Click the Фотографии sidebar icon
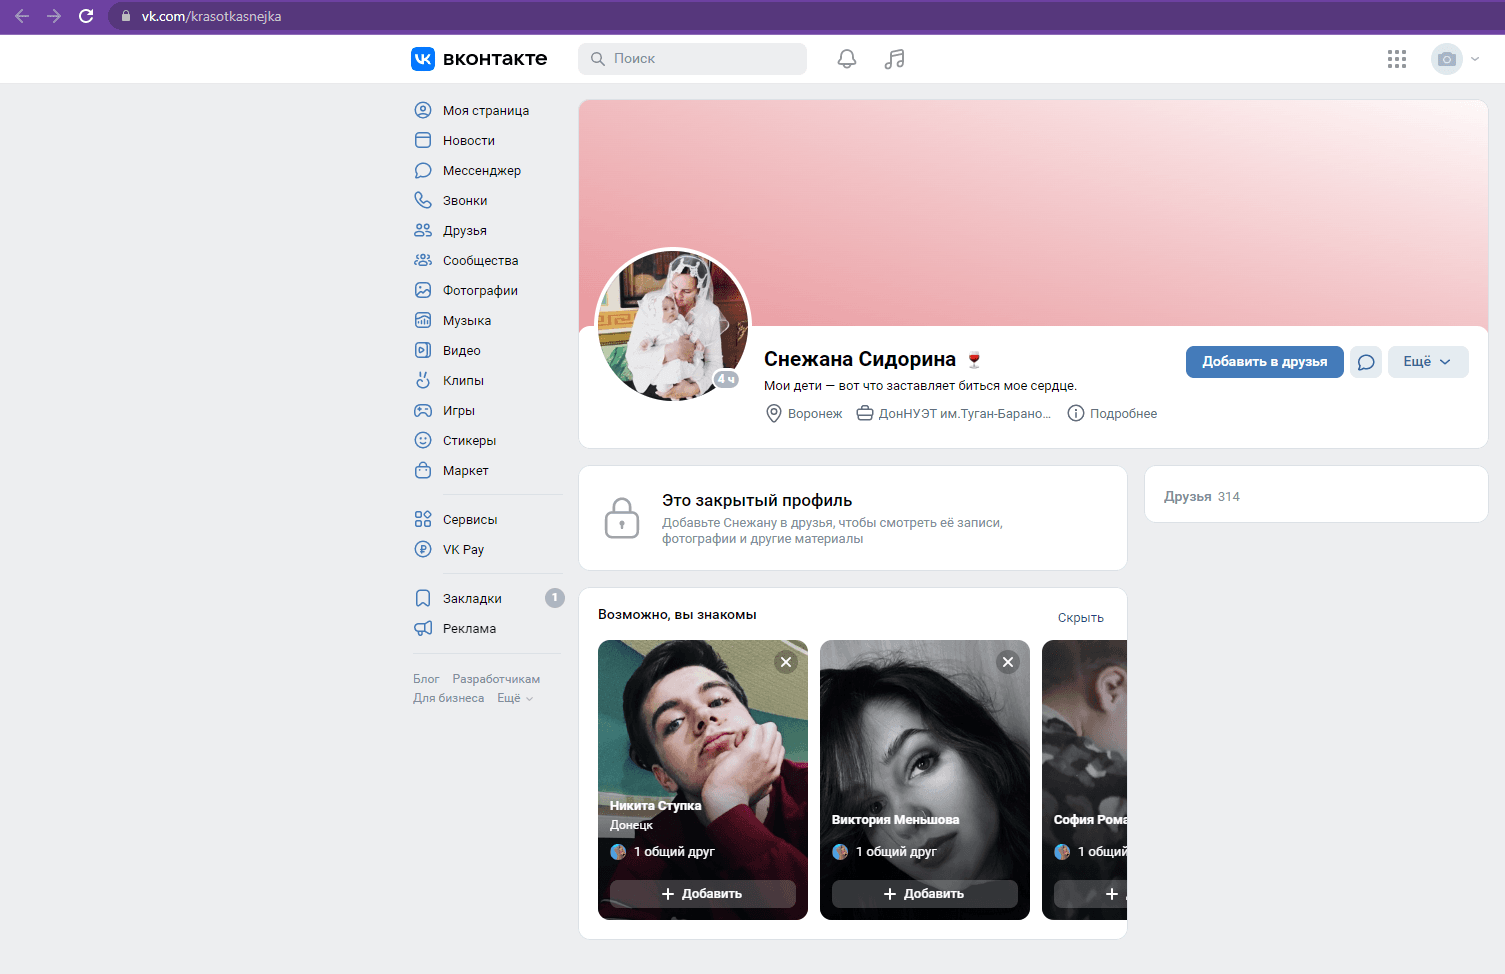The height and width of the screenshot is (974, 1505). pyautogui.click(x=423, y=290)
